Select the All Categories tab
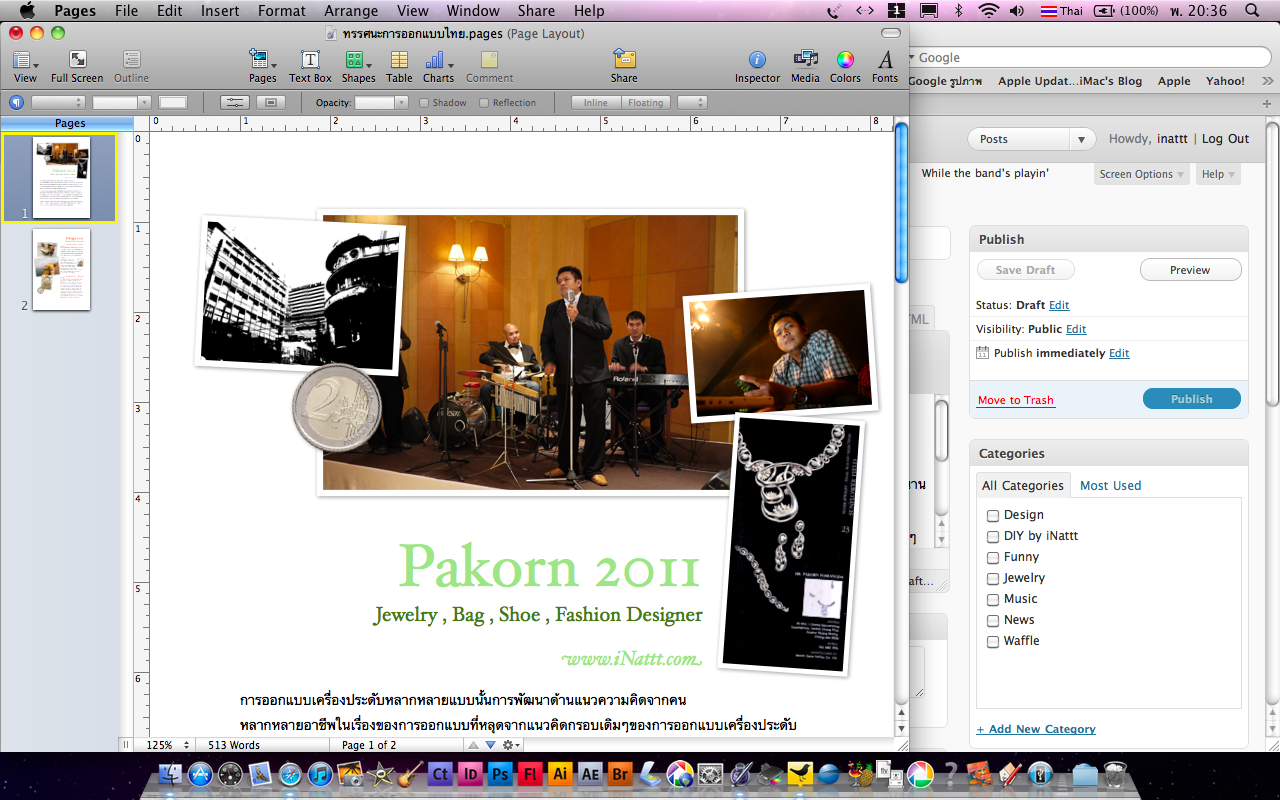 point(1023,485)
